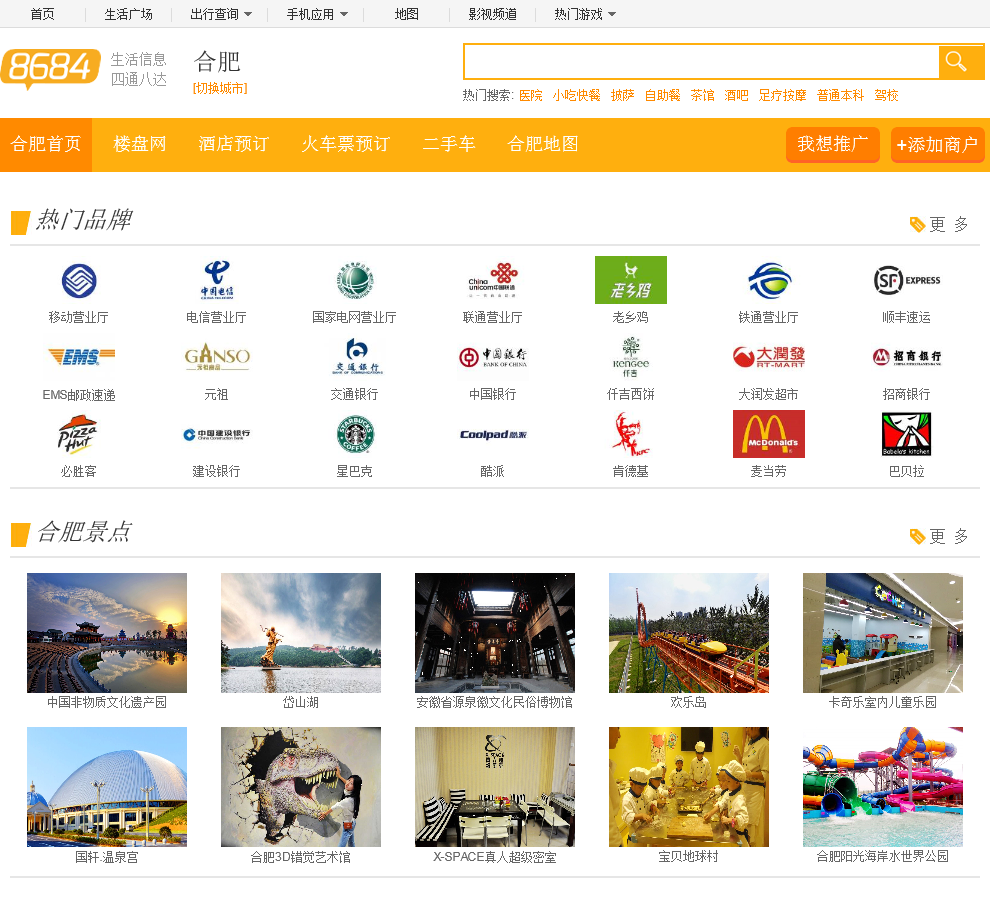Click the 8684 site logo
This screenshot has width=990, height=900.
[x=51, y=68]
